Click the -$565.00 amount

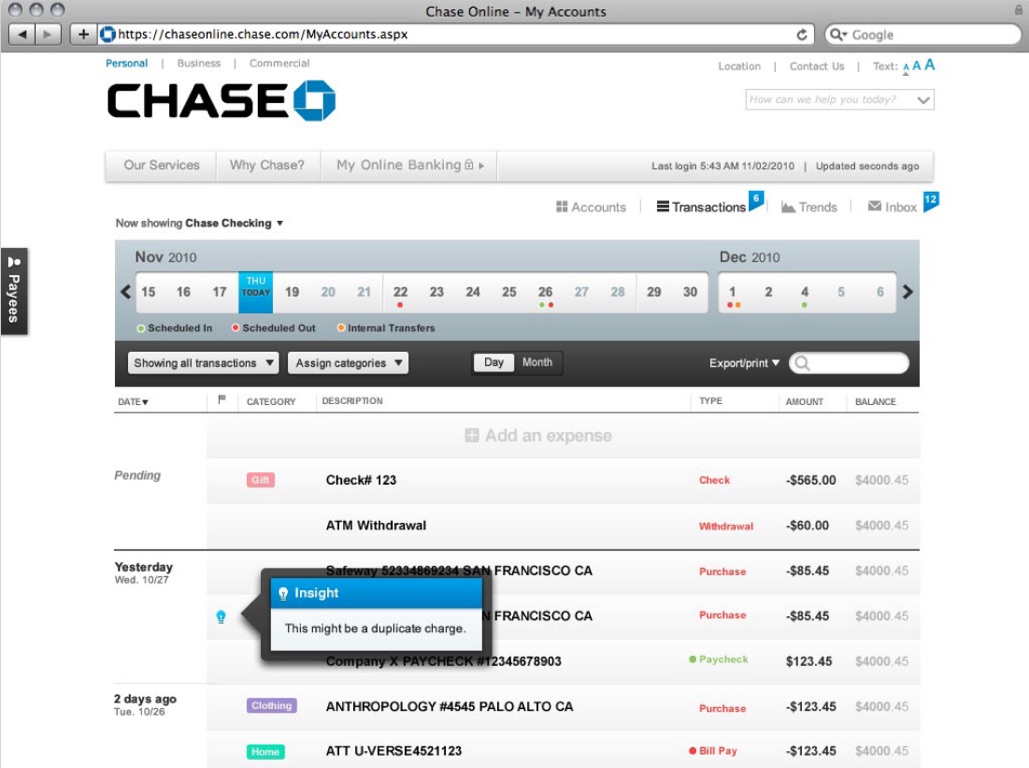[x=811, y=480]
